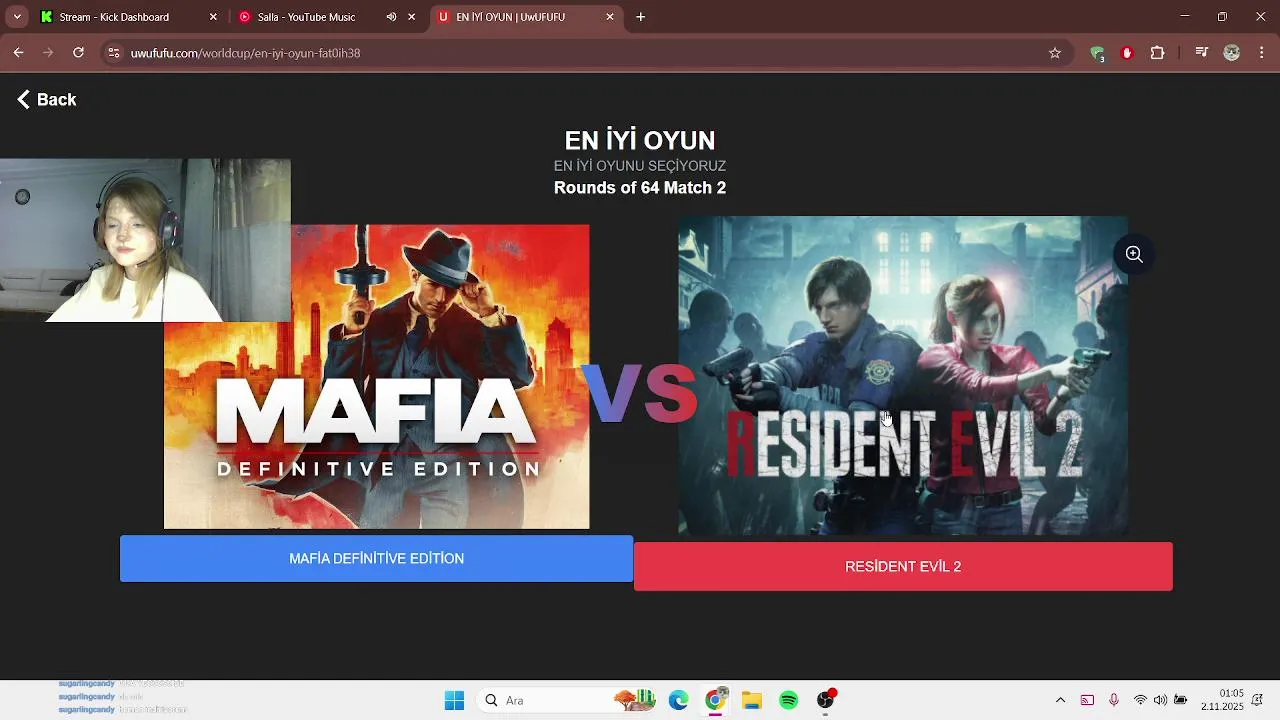Open a new browser tab
Screen dimensions: 1280x720
tap(641, 17)
